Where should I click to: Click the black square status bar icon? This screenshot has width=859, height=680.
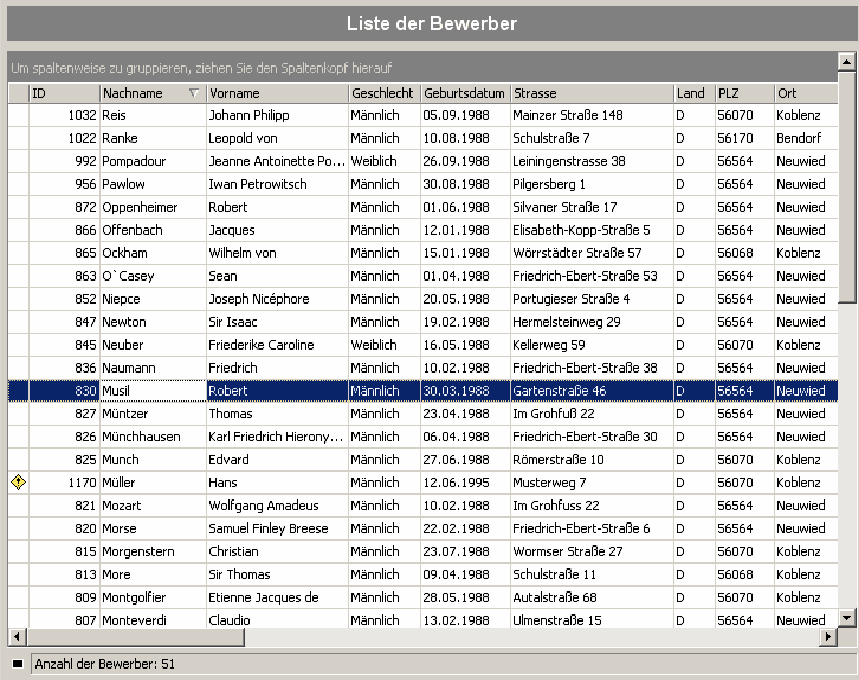pyautogui.click(x=18, y=664)
